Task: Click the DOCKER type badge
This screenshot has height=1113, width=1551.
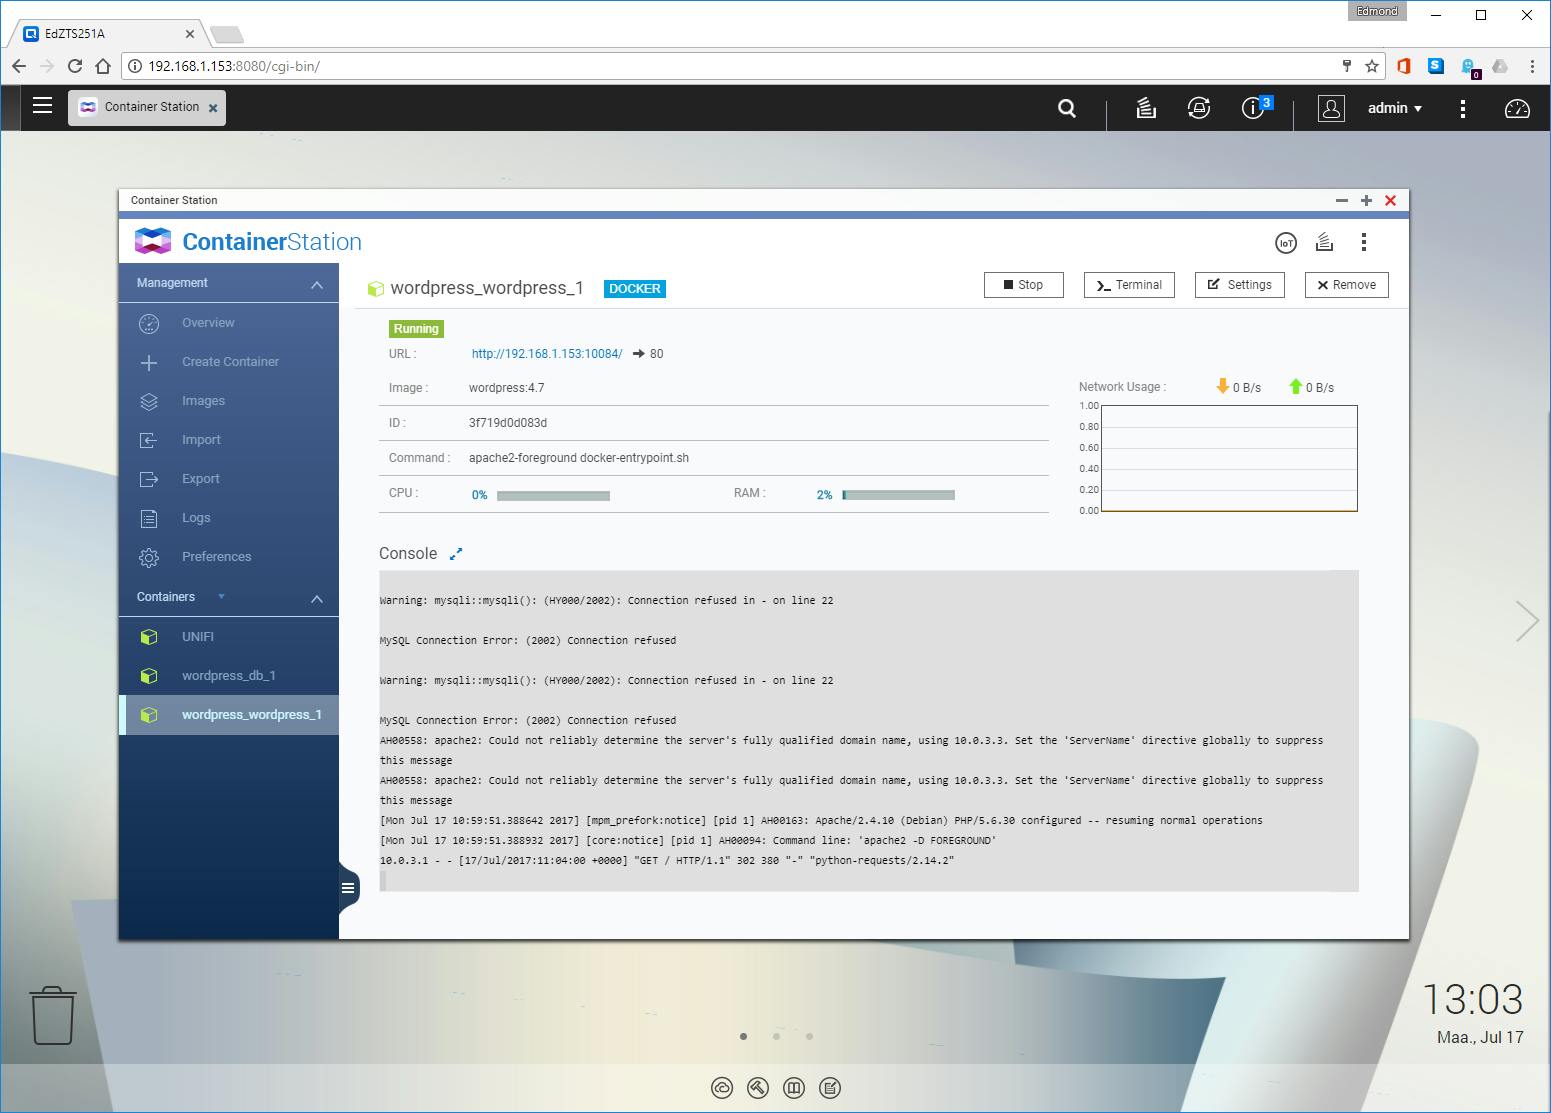Action: (x=635, y=289)
